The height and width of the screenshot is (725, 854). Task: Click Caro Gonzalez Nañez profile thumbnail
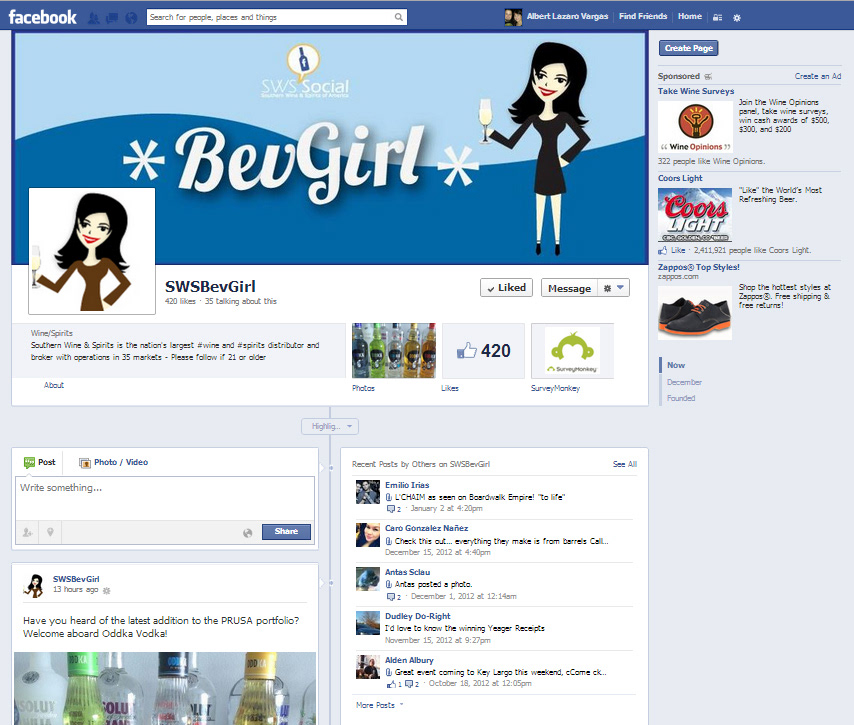coord(368,535)
